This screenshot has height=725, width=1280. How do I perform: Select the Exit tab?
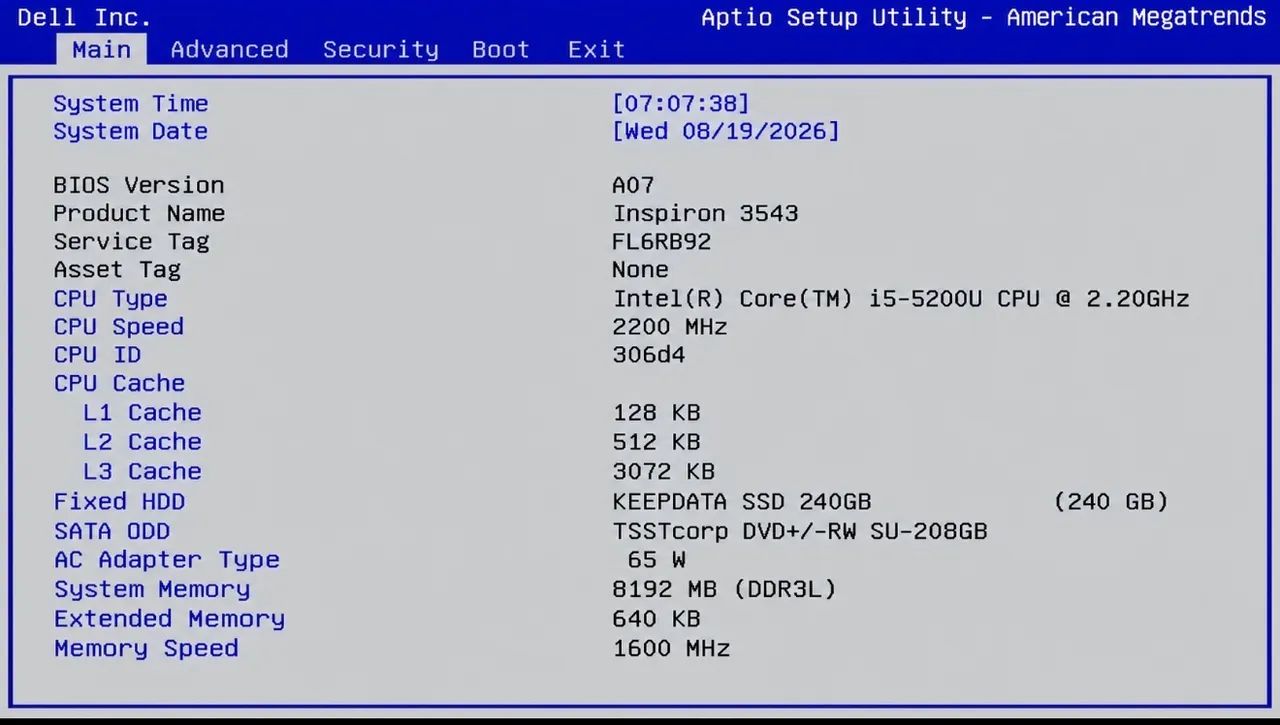596,49
